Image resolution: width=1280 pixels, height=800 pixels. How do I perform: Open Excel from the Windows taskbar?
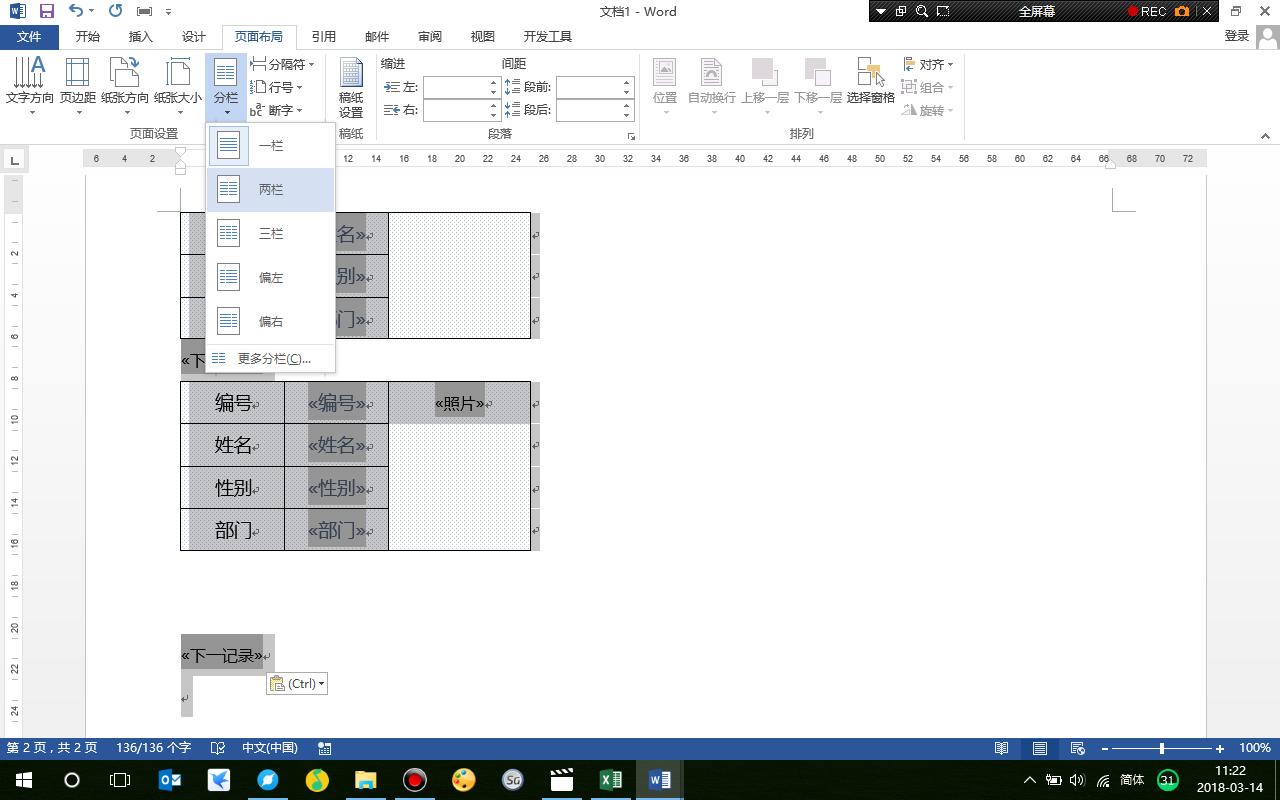(610, 780)
